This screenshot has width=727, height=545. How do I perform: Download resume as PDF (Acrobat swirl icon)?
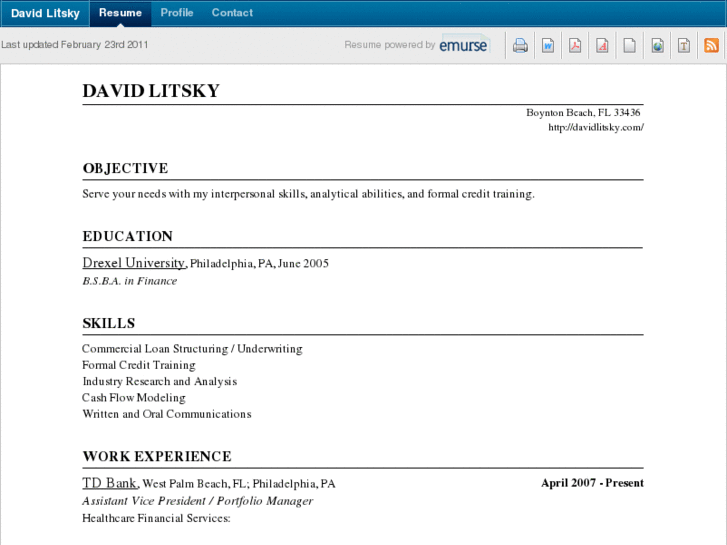coord(575,45)
